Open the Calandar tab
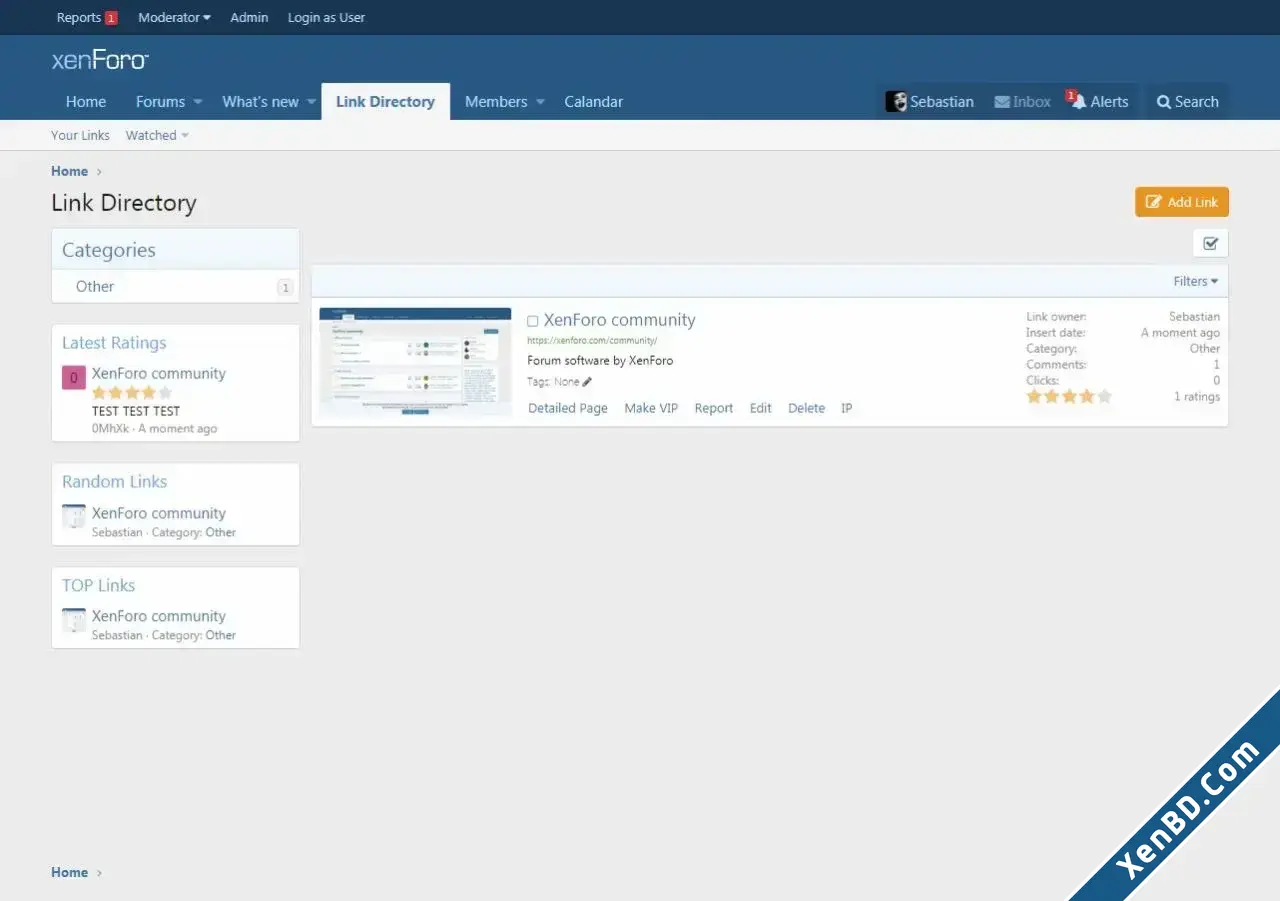This screenshot has width=1280, height=901. 593,101
